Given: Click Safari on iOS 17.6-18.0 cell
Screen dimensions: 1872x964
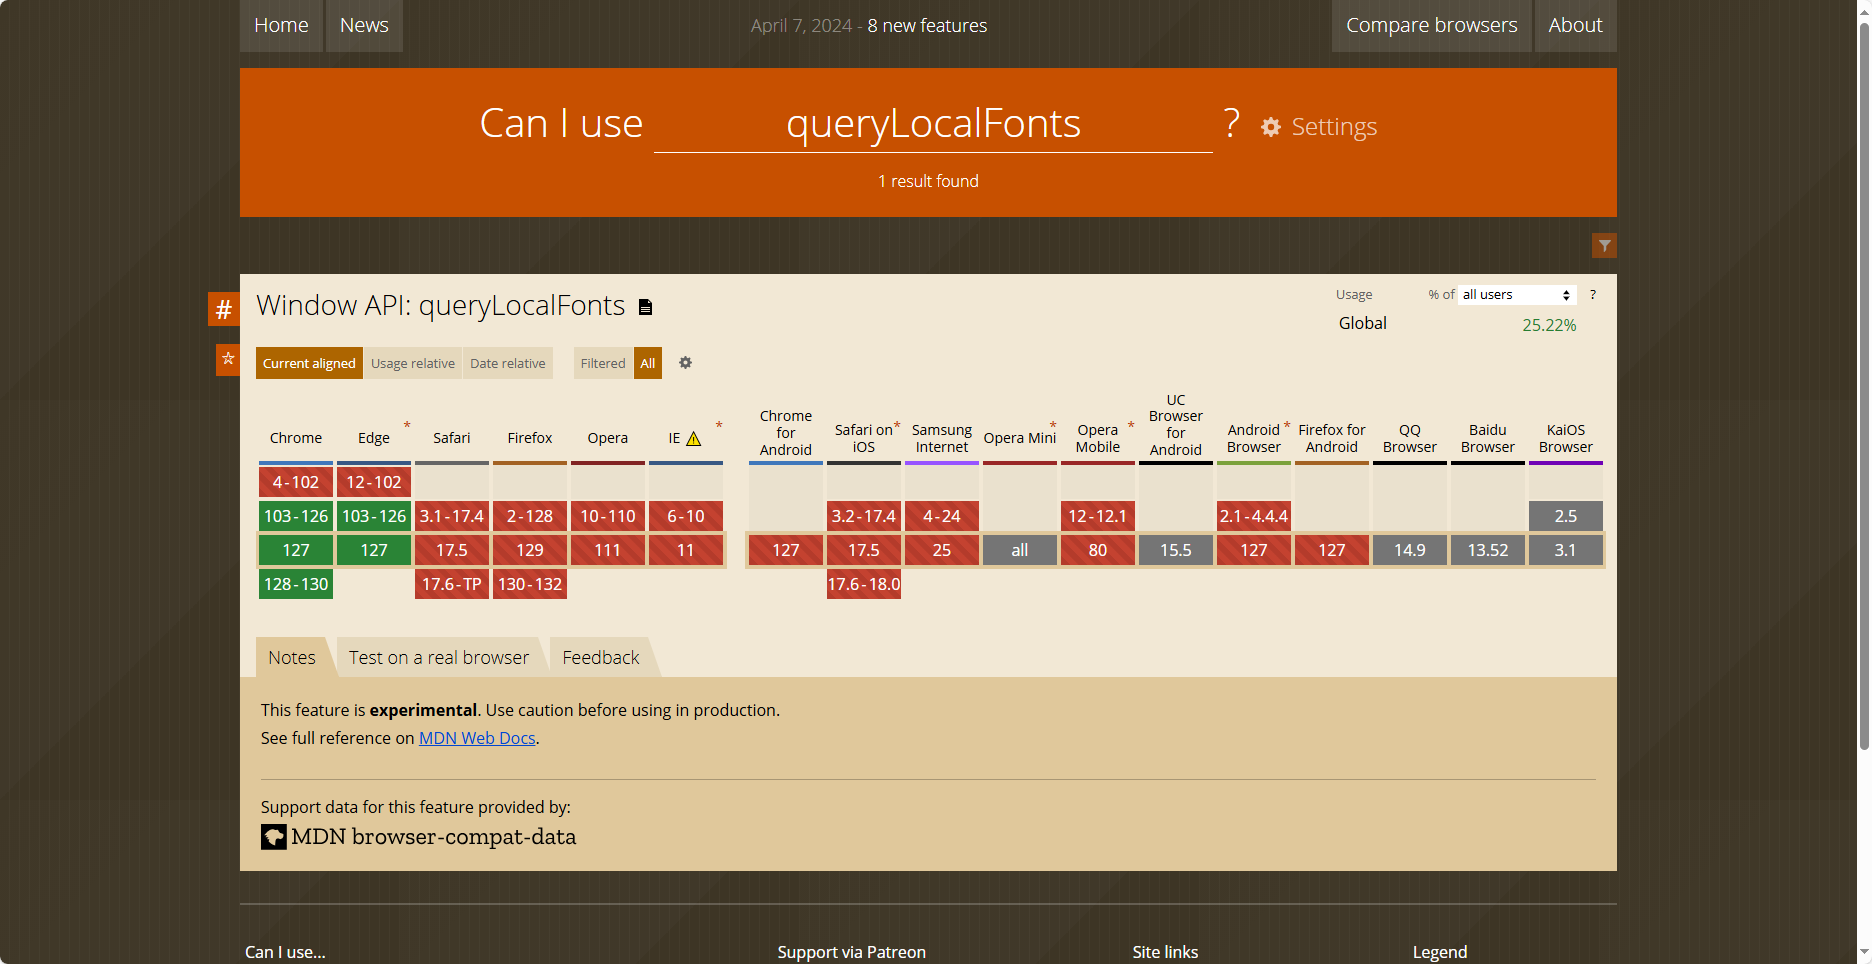Looking at the screenshot, I should coord(864,584).
